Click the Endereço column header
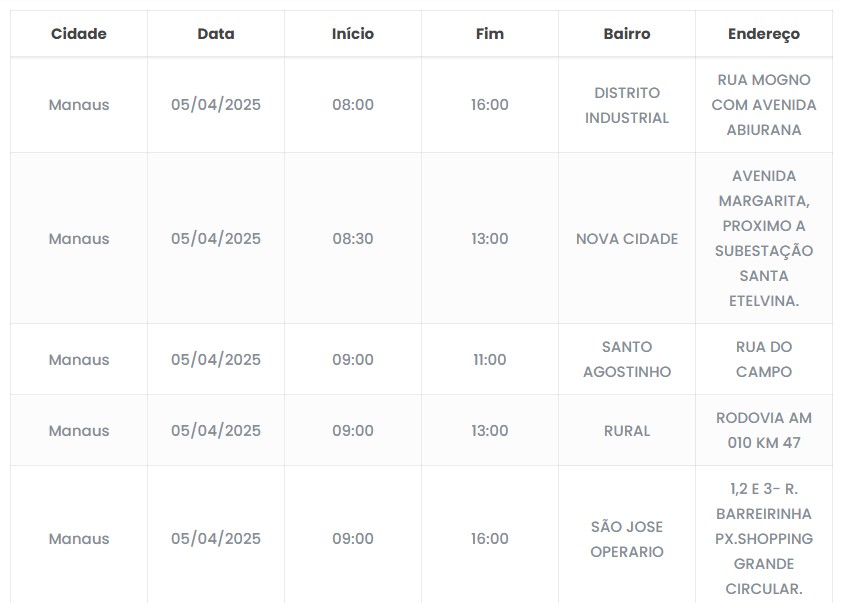Screen dimensions: 842x603 pyautogui.click(x=764, y=34)
